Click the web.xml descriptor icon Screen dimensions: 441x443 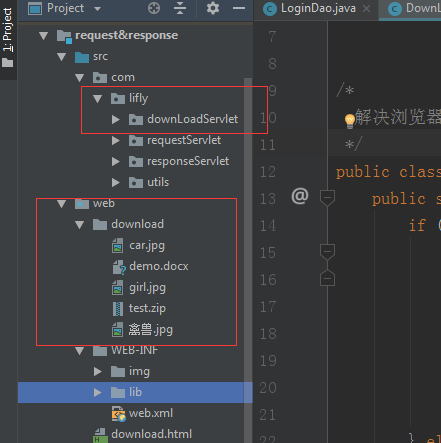118,414
